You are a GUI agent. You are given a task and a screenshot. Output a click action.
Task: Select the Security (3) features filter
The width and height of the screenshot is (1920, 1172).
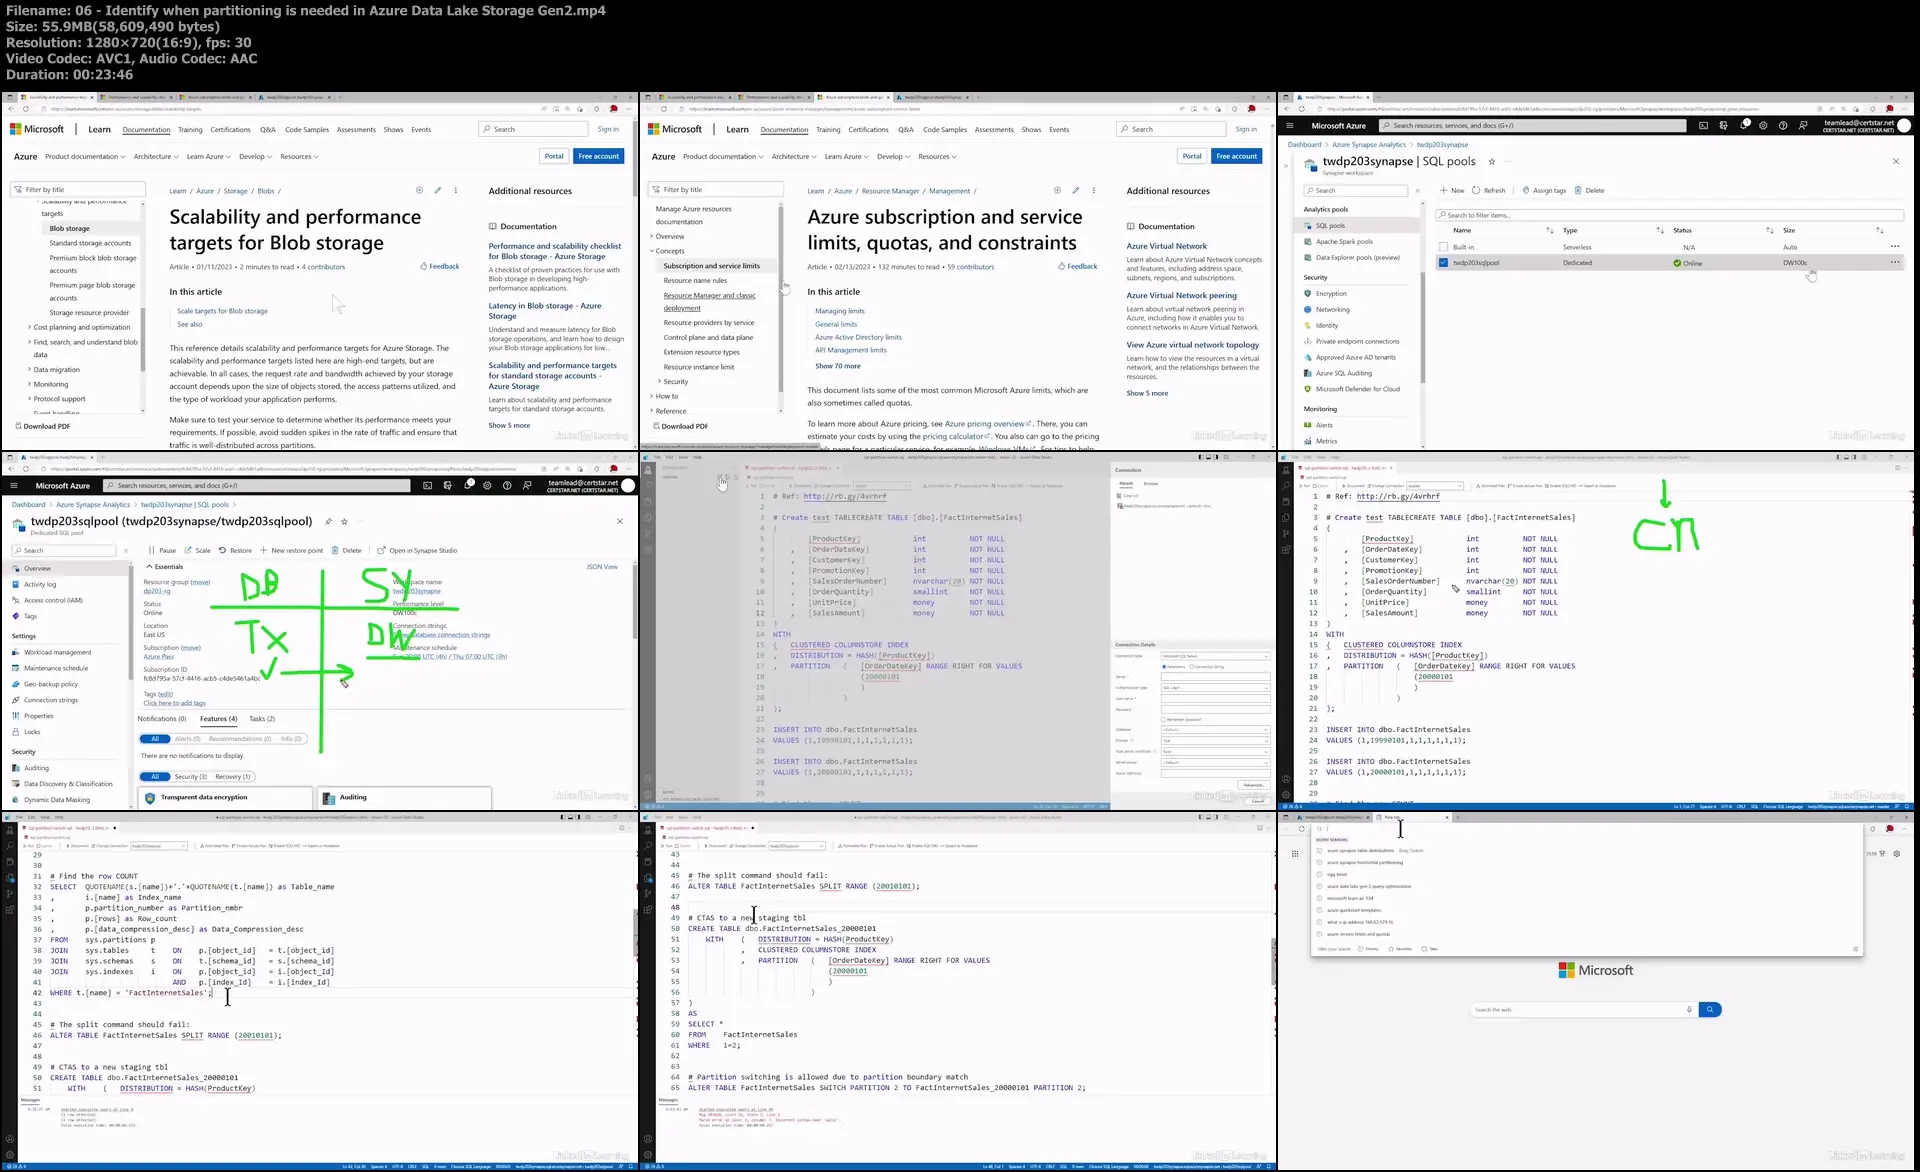(190, 777)
